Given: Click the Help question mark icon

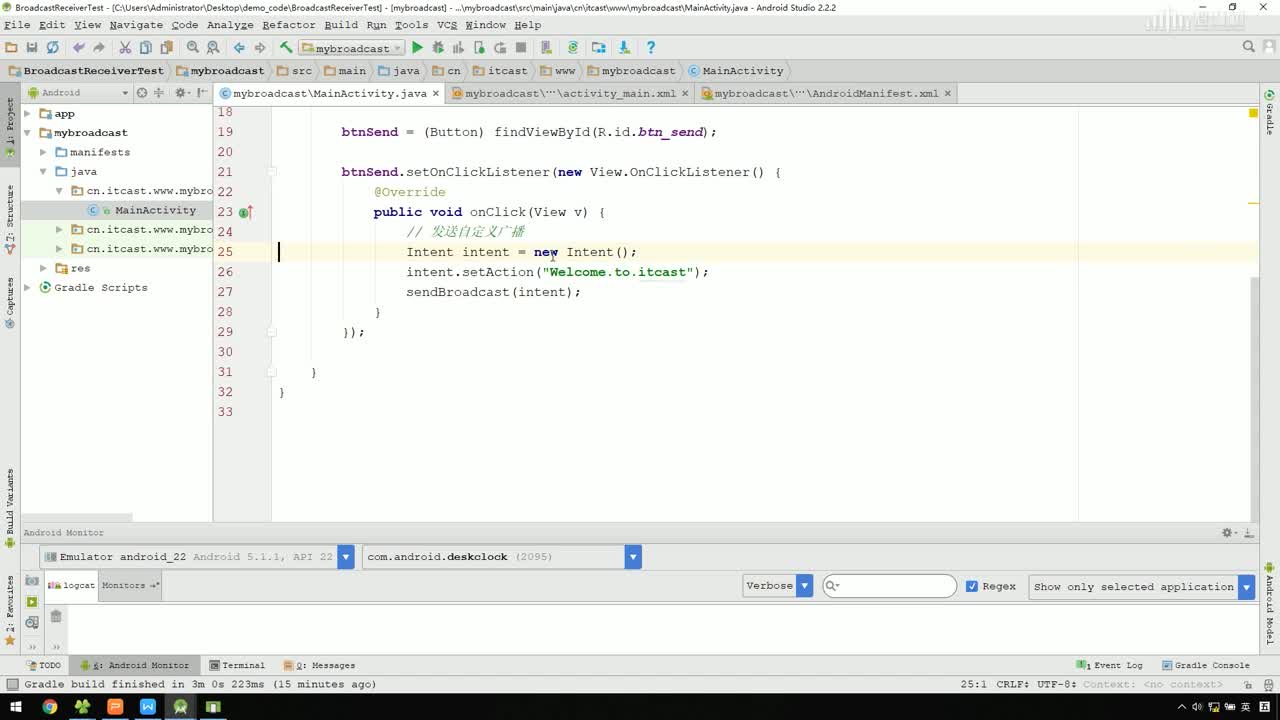Looking at the screenshot, I should point(651,47).
